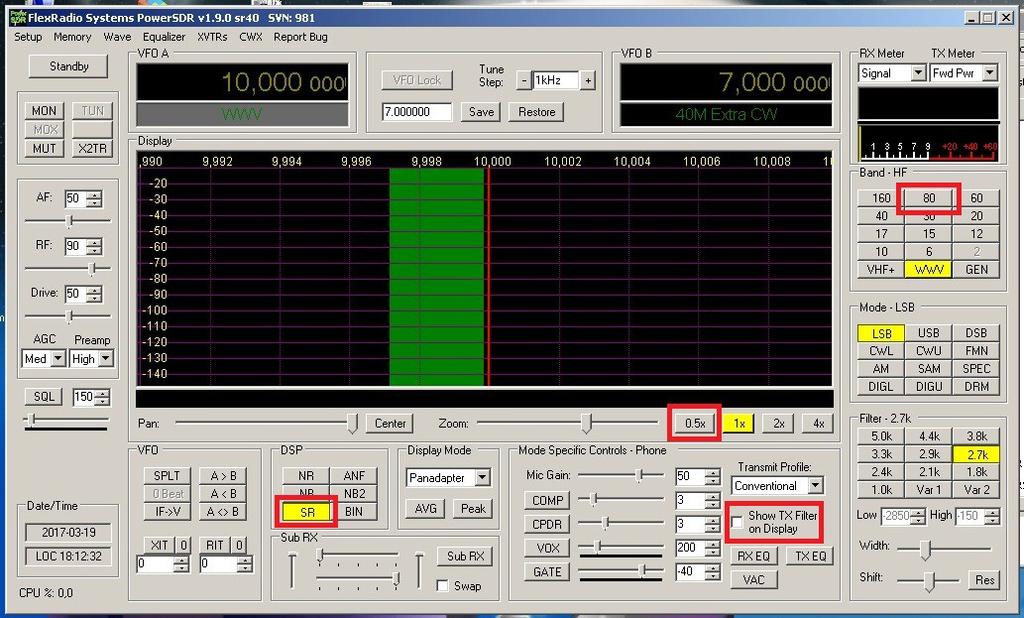Toggle the NB2 noise blanker button
Viewport: 1024px width, 618px height.
click(x=354, y=494)
